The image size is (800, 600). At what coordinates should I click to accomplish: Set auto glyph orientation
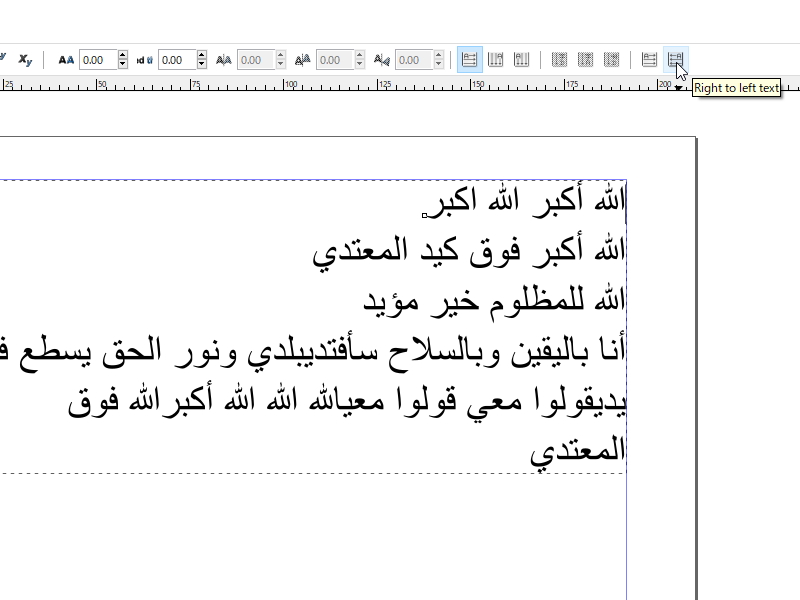pos(559,60)
